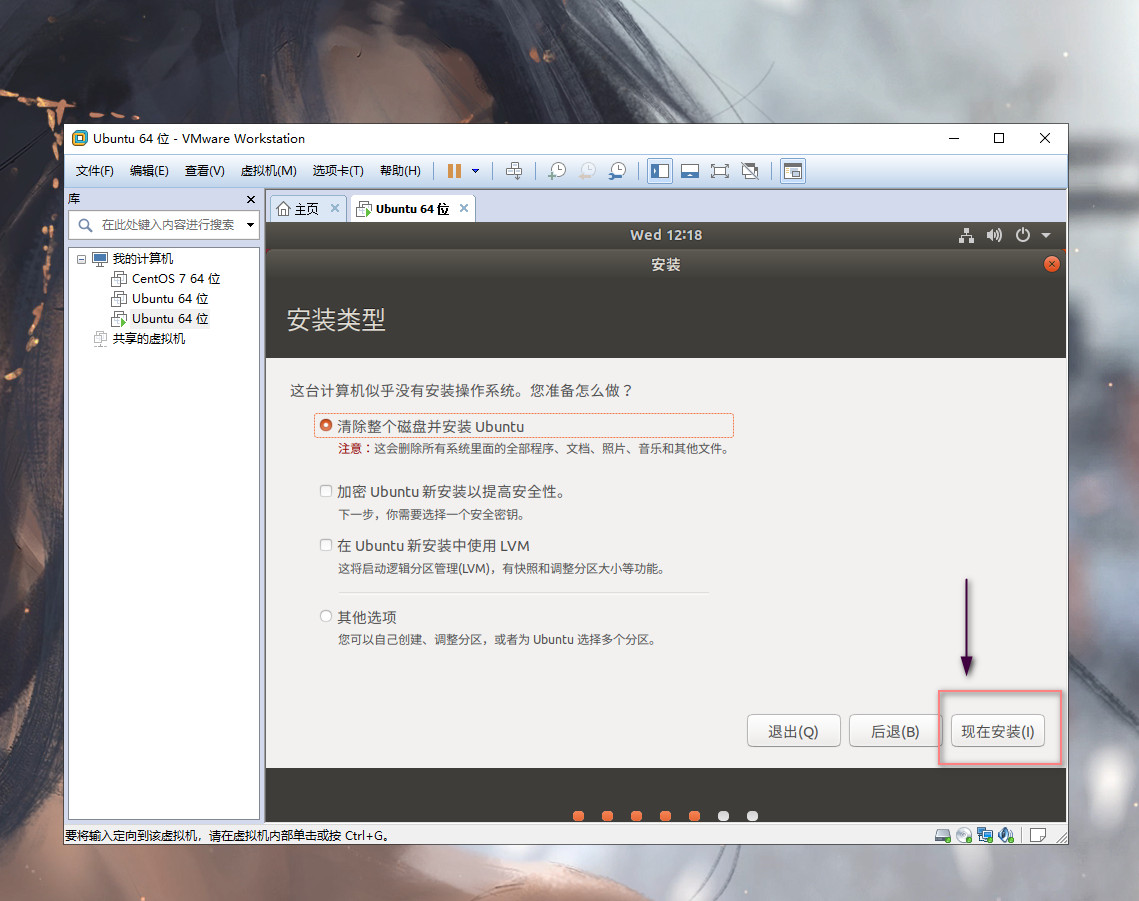Click the CD/DVD drive status bar icon

pyautogui.click(x=964, y=836)
